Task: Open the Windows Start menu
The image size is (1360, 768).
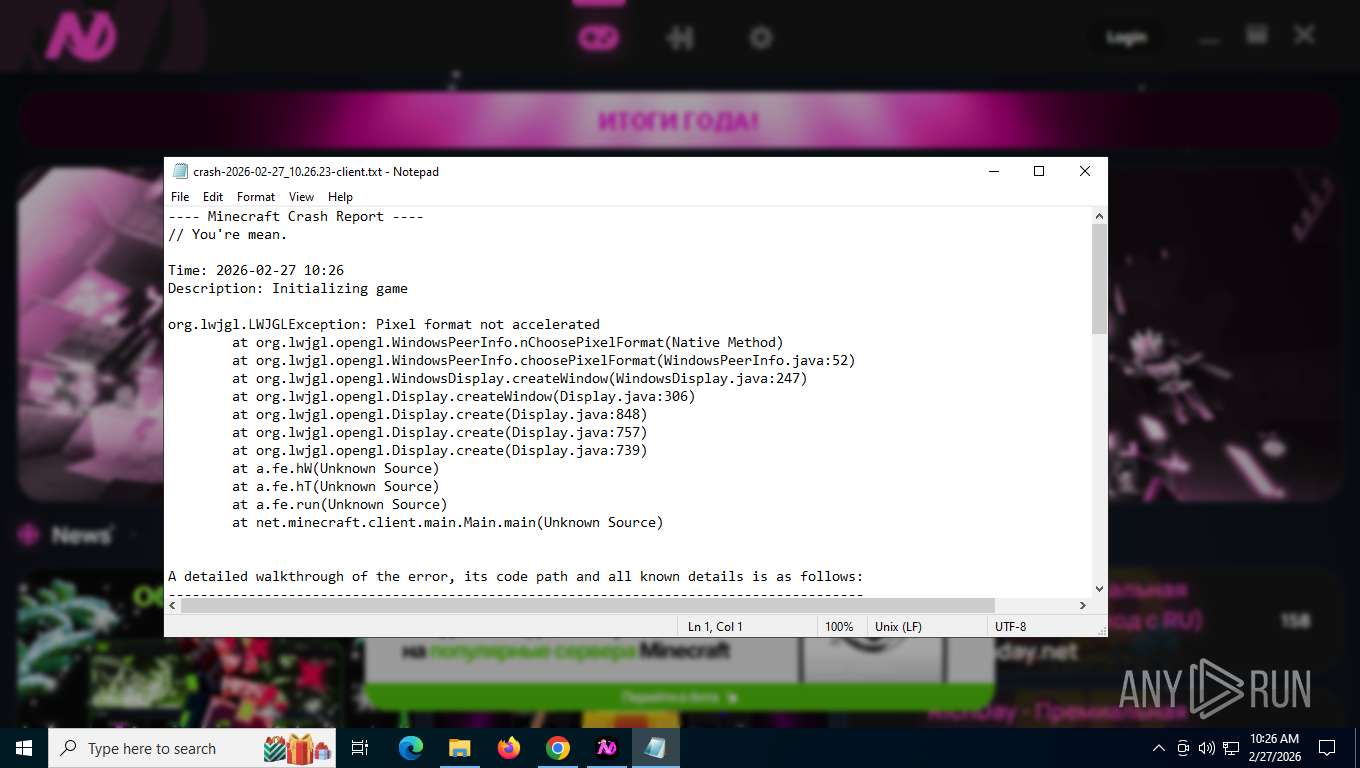Action: (x=24, y=748)
